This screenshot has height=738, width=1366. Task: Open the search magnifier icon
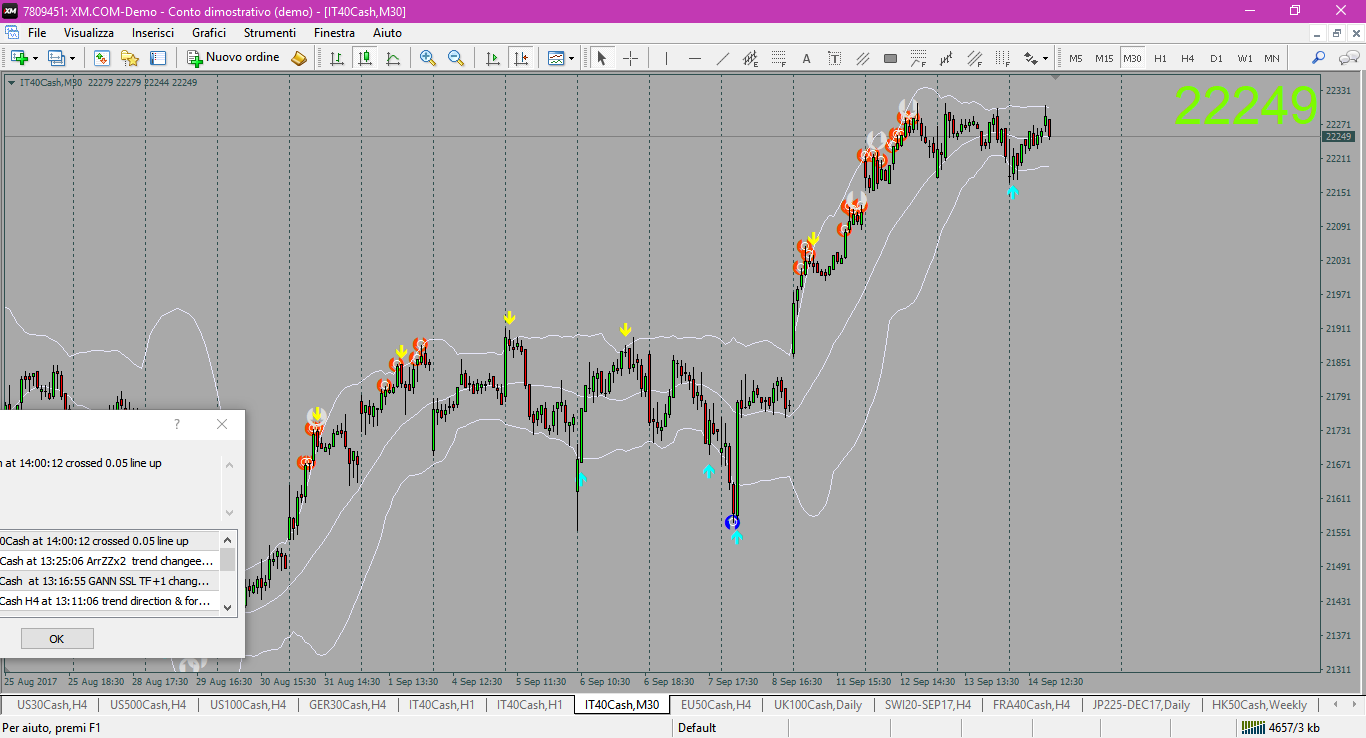(x=1318, y=58)
